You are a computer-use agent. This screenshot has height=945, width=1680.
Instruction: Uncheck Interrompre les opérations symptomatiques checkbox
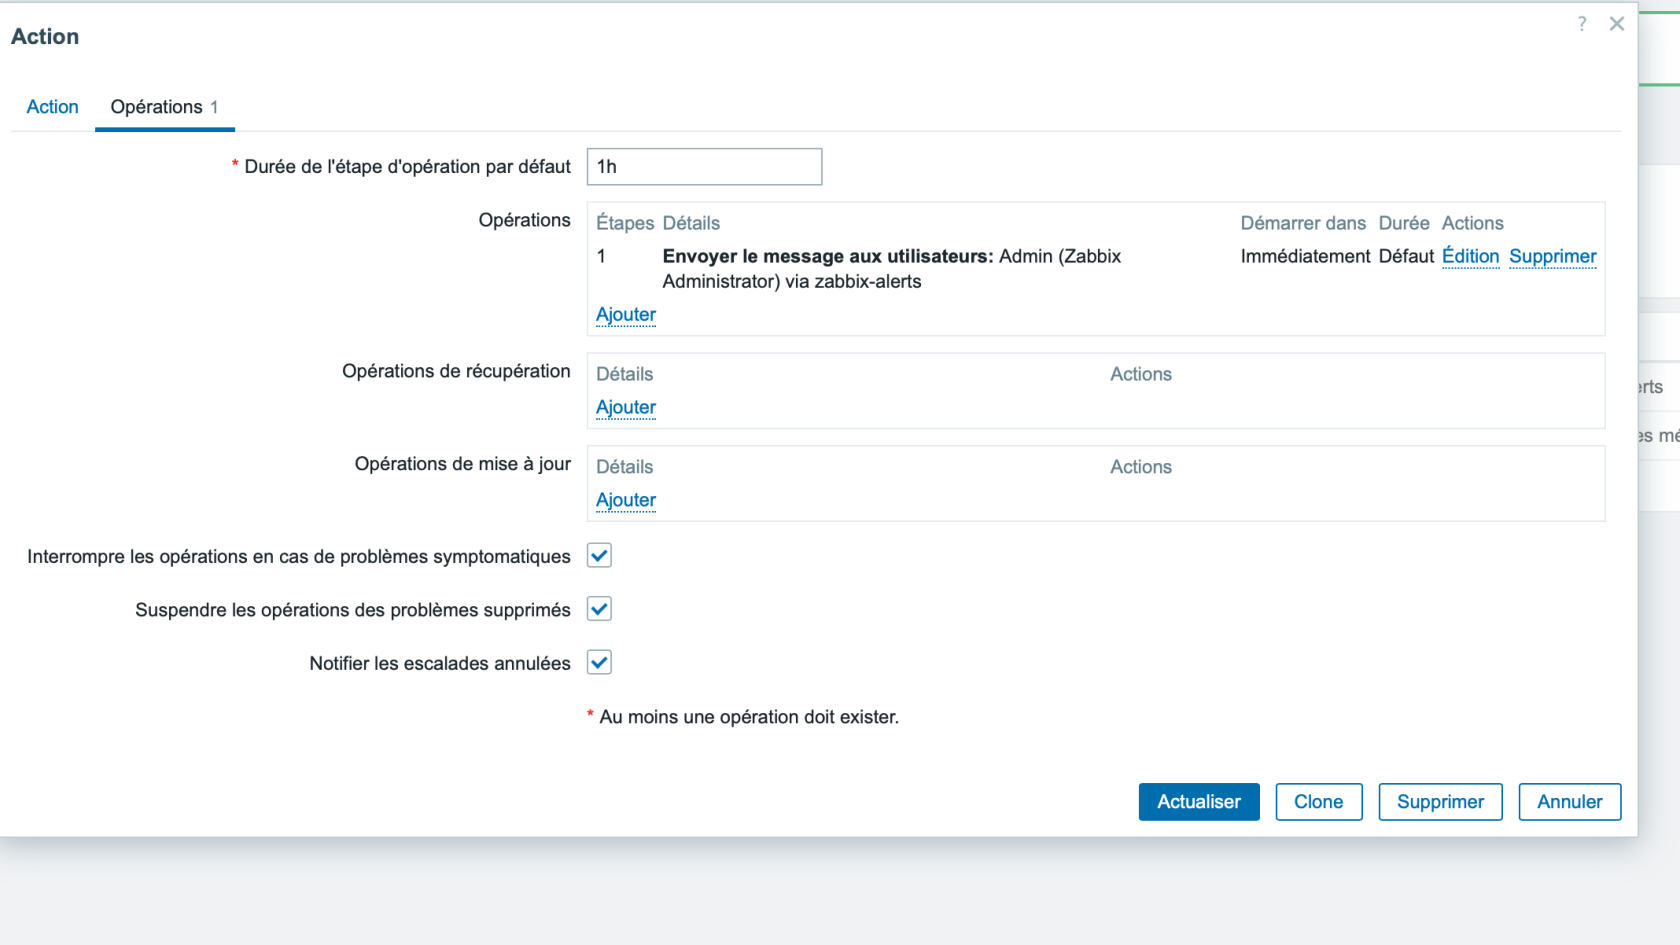(x=599, y=556)
